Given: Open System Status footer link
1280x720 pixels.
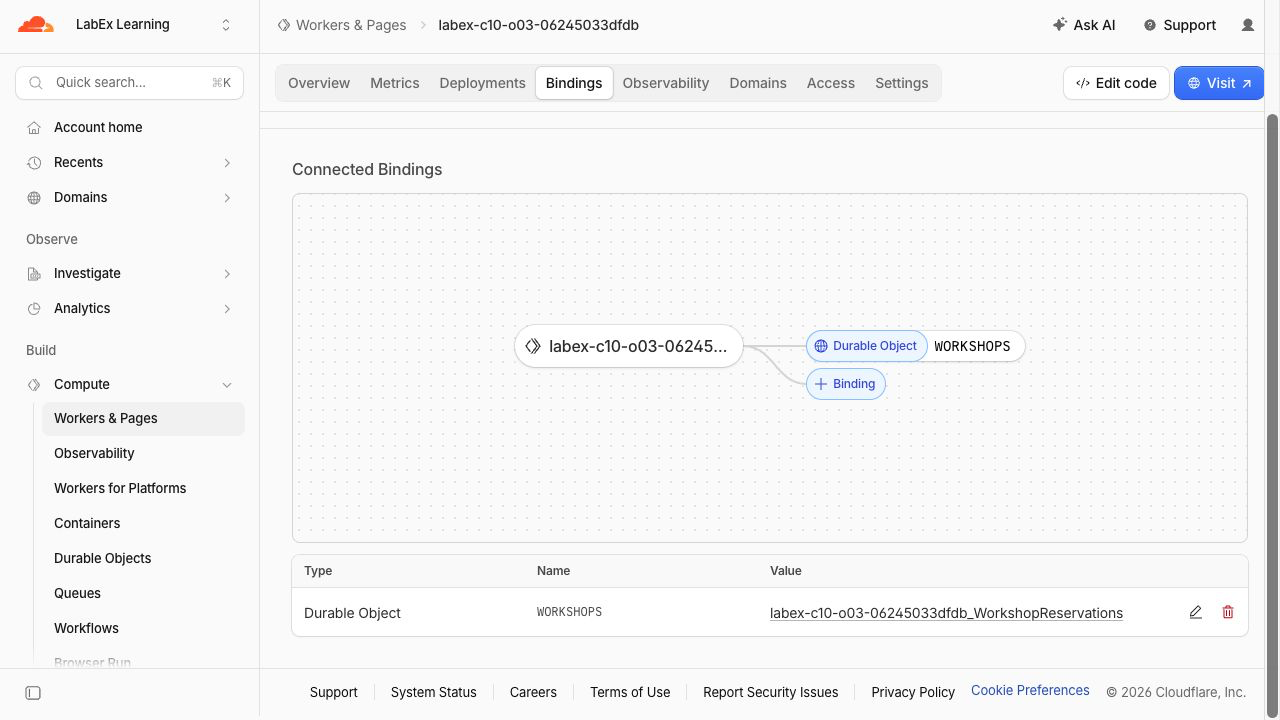Looking at the screenshot, I should [x=434, y=692].
